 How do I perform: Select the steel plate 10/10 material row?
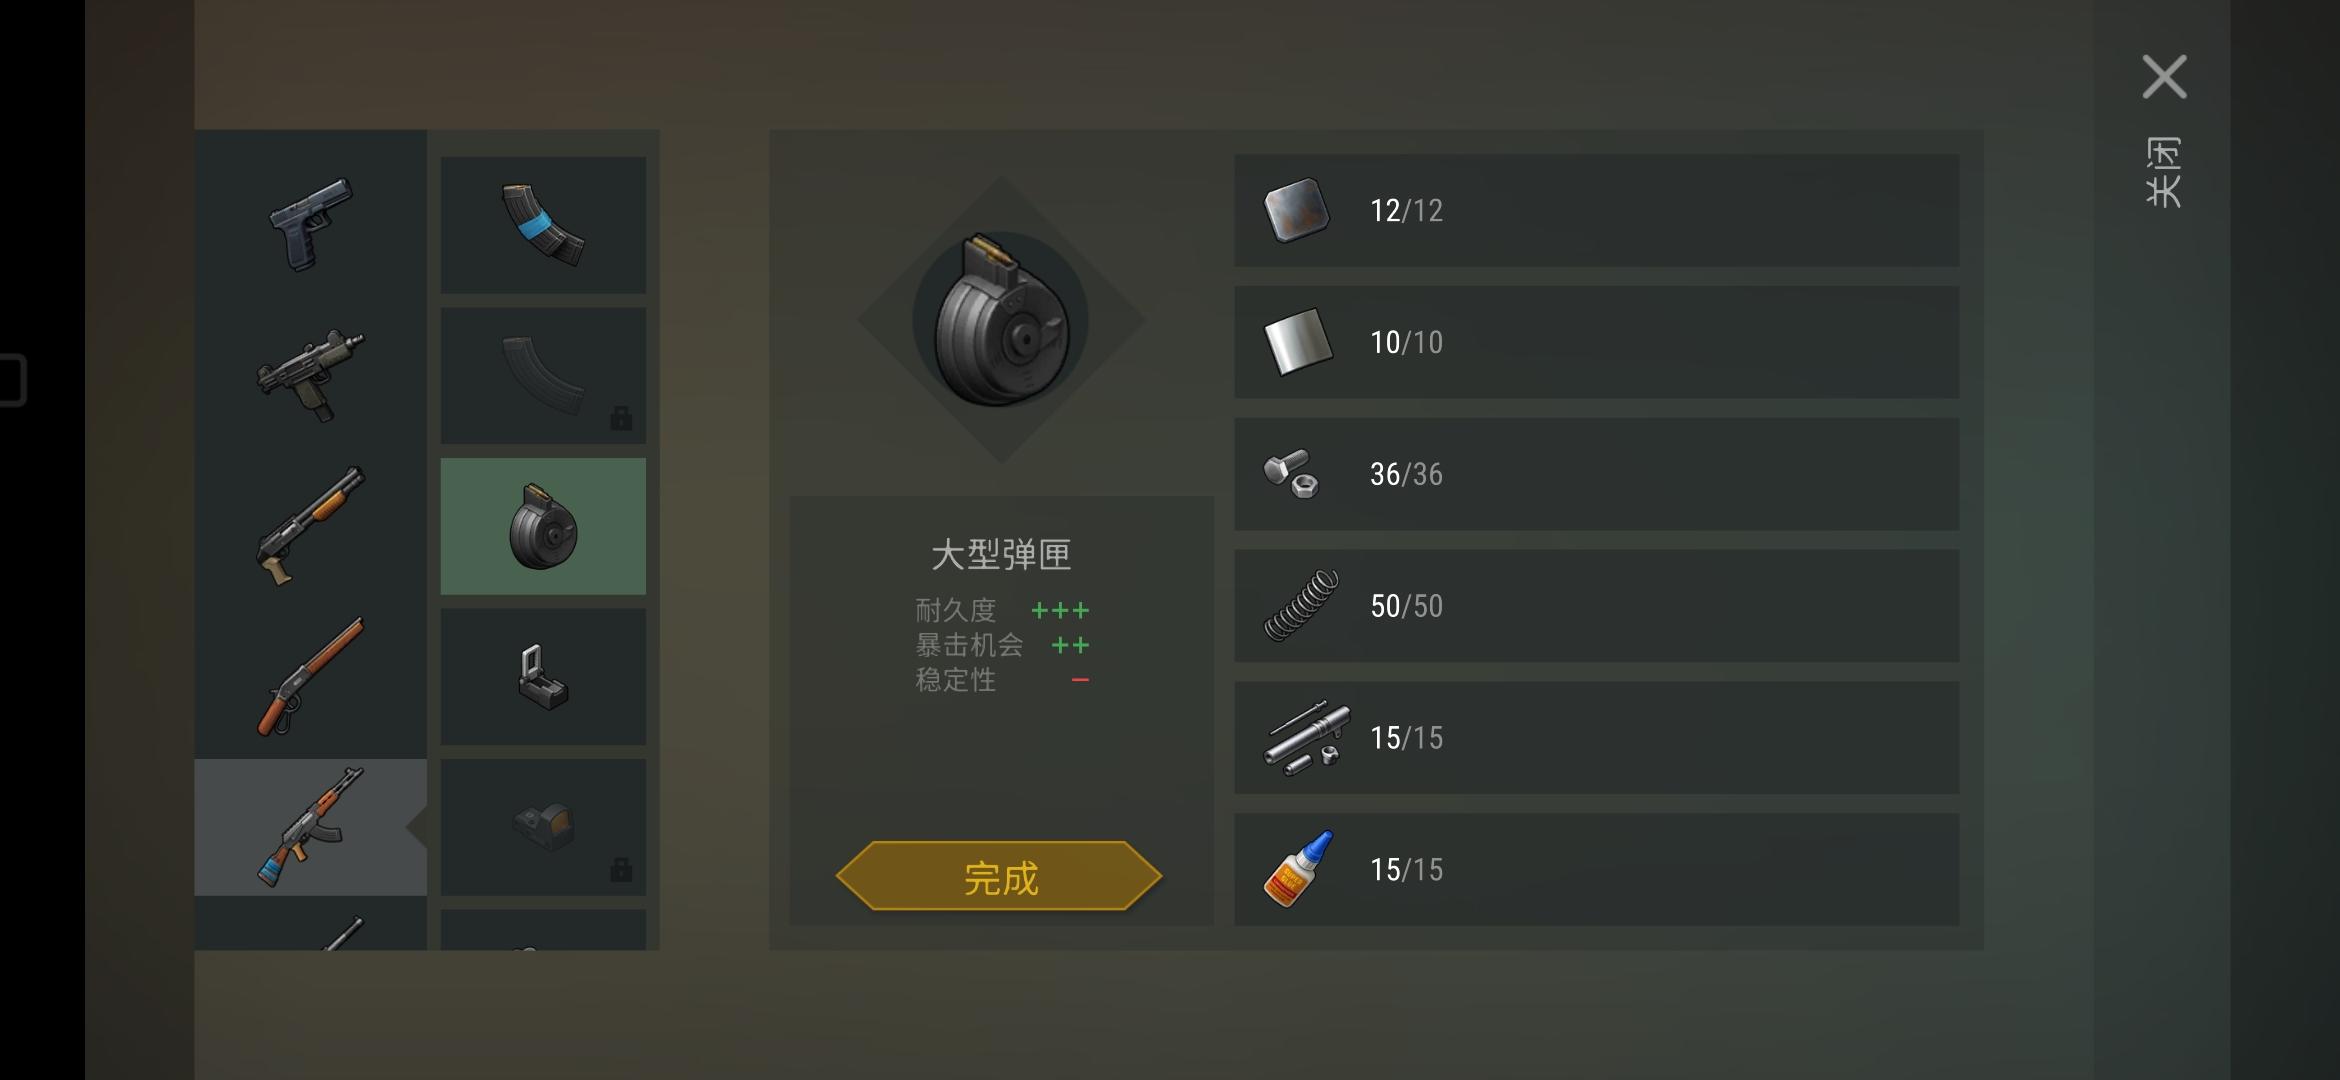click(1596, 342)
